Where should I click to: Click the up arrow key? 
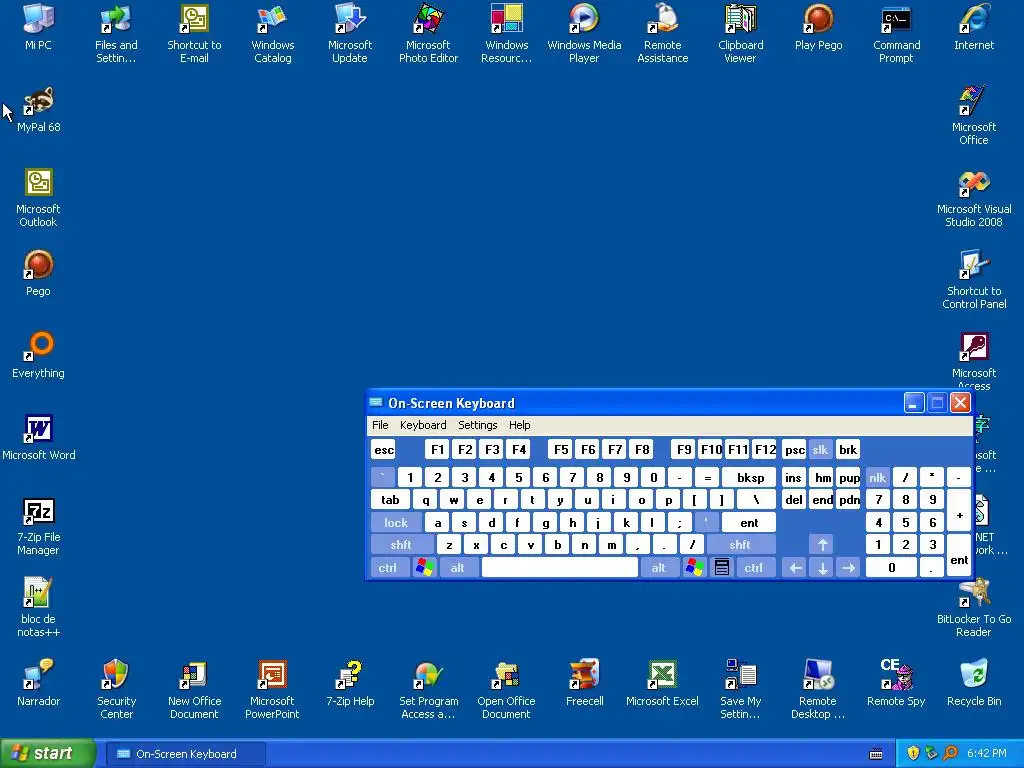pyautogui.click(x=822, y=545)
